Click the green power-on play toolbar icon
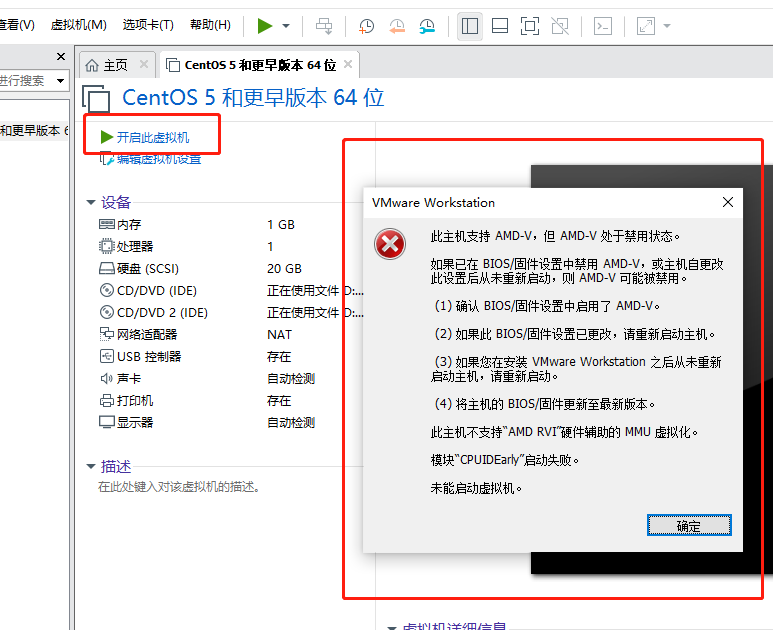Image resolution: width=773 pixels, height=630 pixels. point(265,26)
